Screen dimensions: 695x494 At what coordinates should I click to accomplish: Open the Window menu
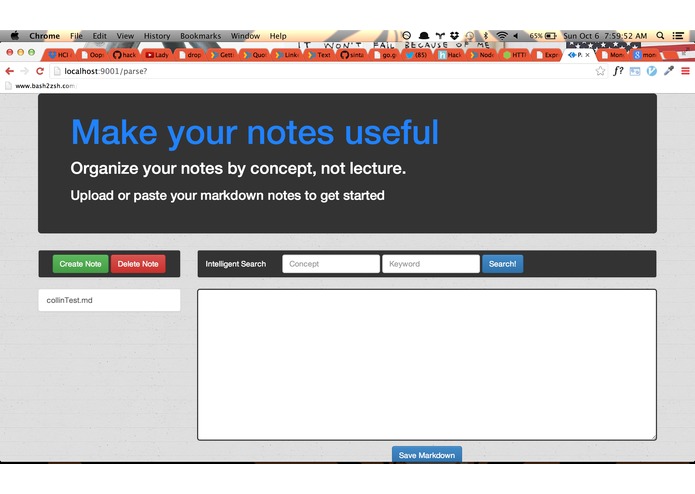coord(245,36)
